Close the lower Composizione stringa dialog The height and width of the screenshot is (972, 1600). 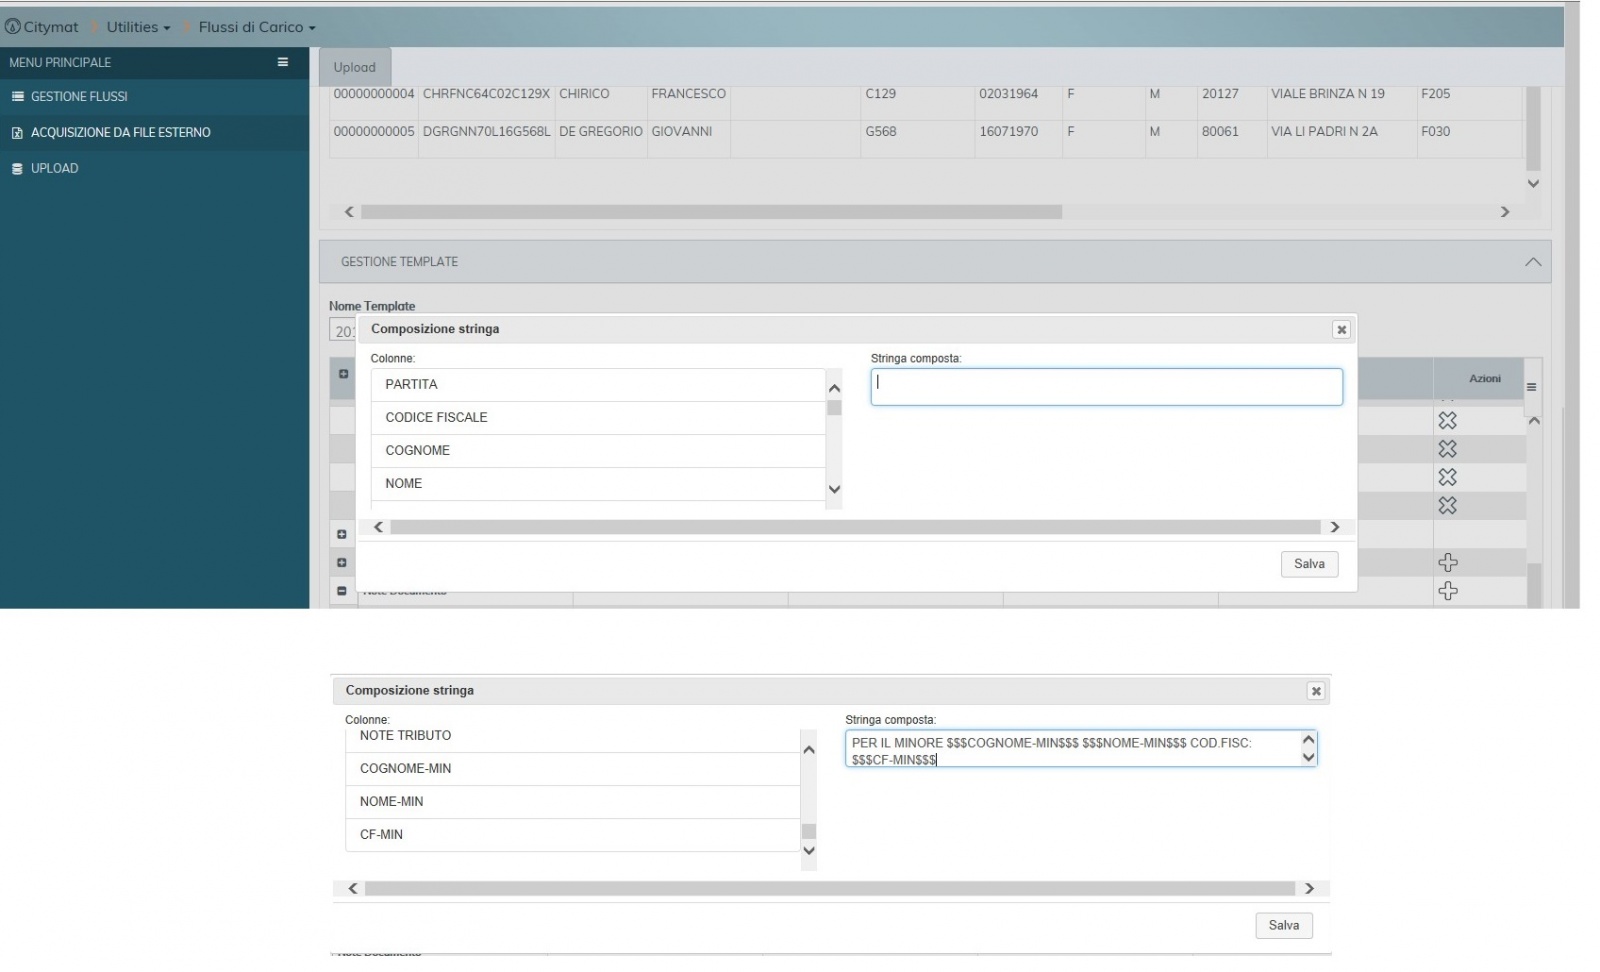coord(1316,691)
